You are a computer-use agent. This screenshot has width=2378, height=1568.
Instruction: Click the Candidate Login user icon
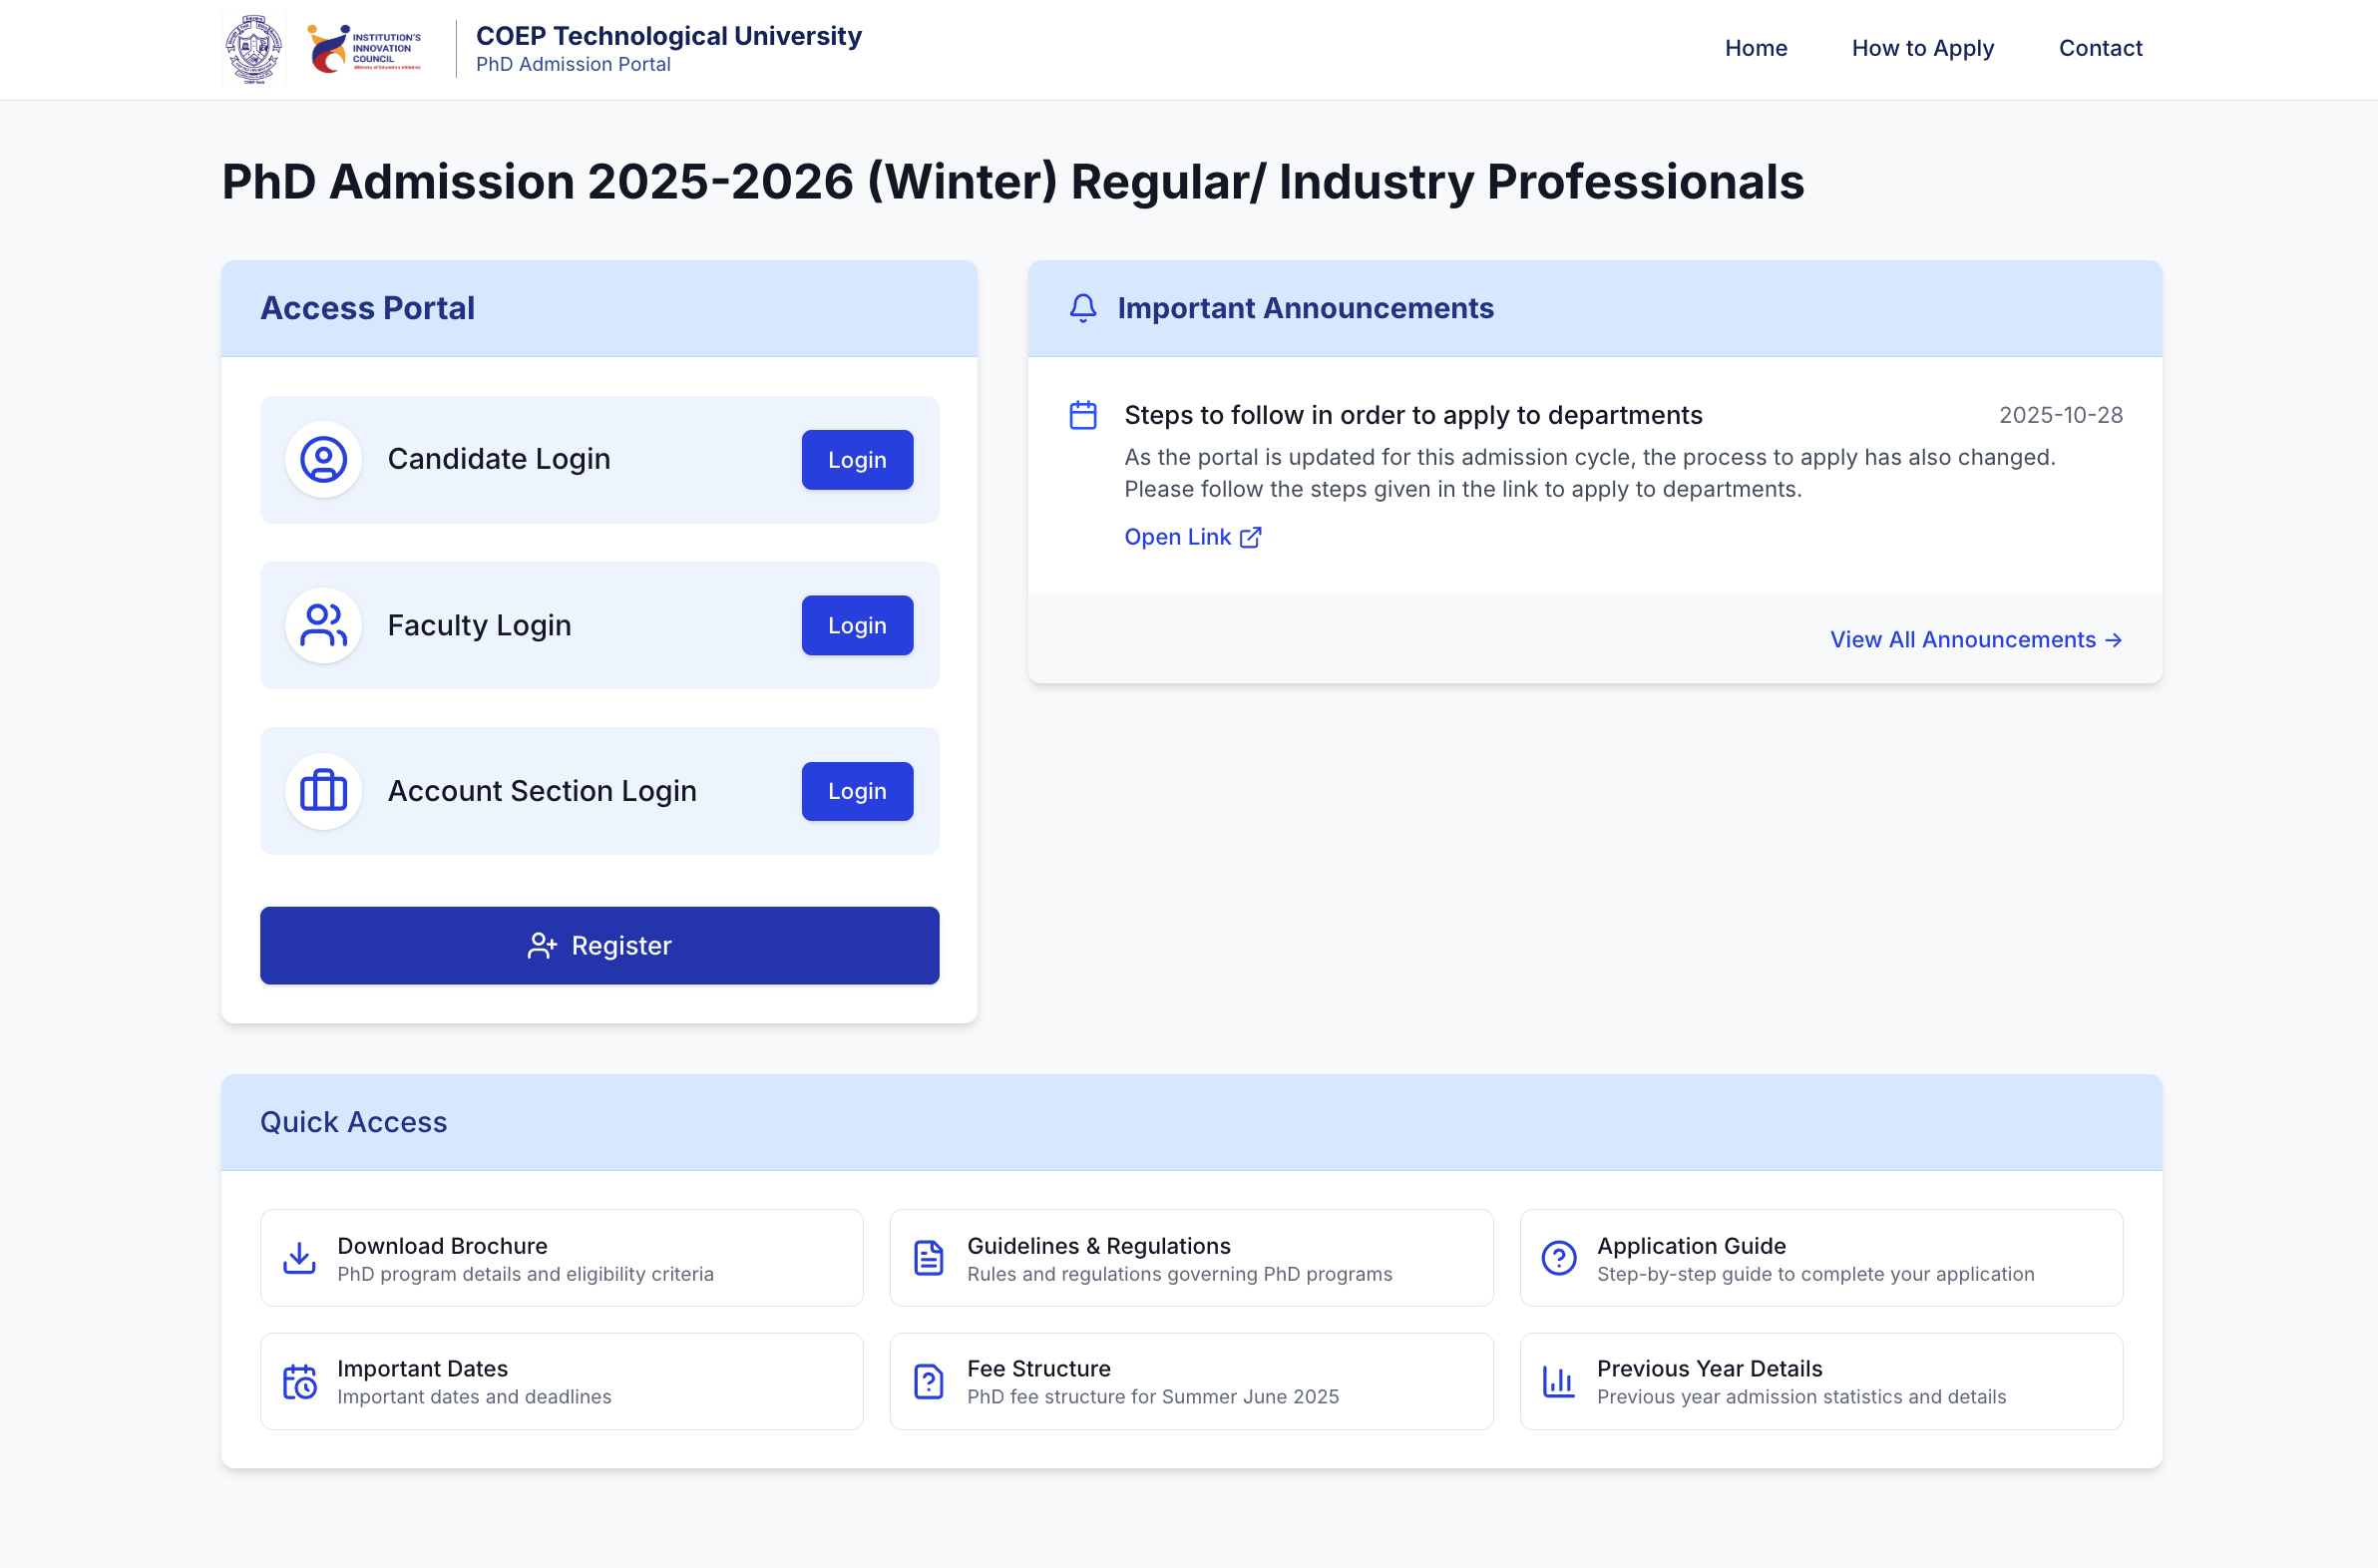(x=323, y=459)
